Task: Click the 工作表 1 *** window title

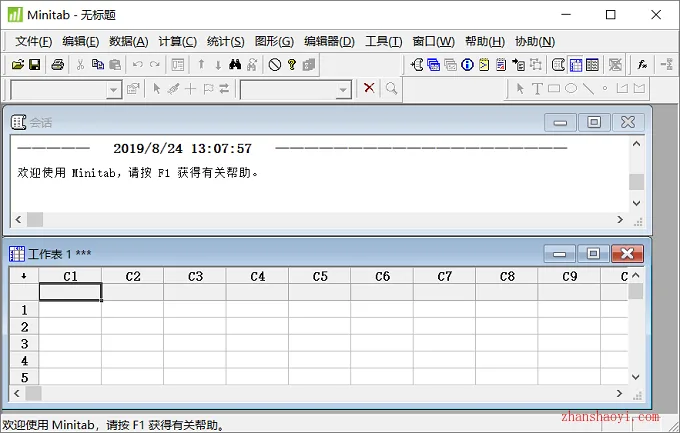Action: pyautogui.click(x=59, y=254)
